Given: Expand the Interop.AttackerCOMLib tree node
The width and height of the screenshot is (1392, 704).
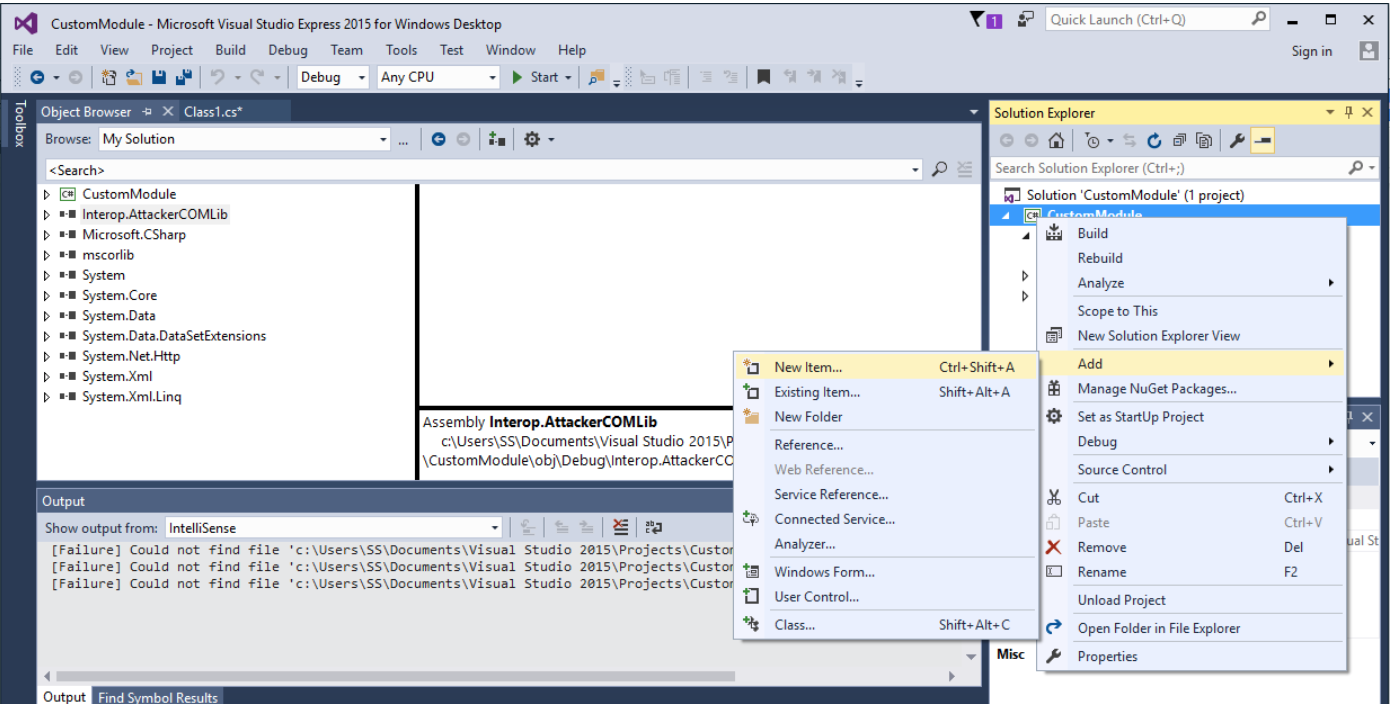Looking at the screenshot, I should pos(47,215).
